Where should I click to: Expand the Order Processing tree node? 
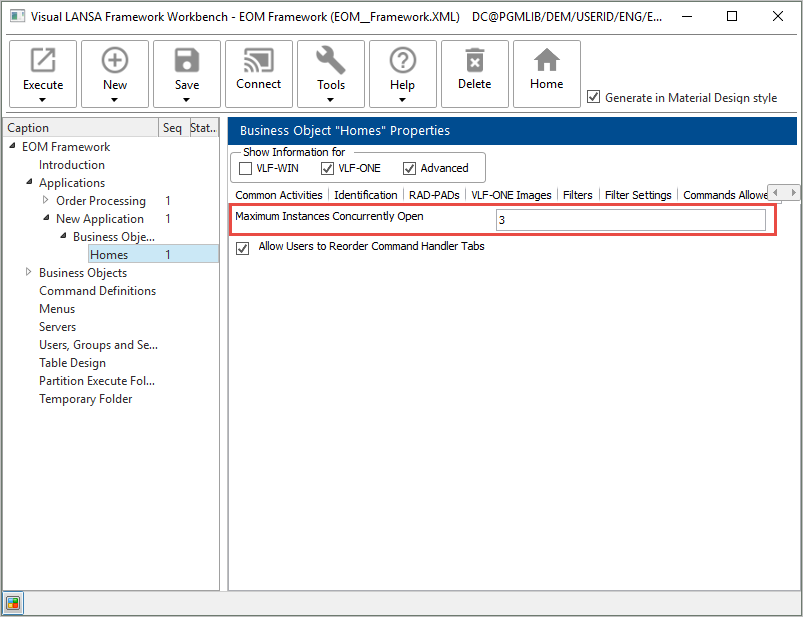tap(46, 201)
